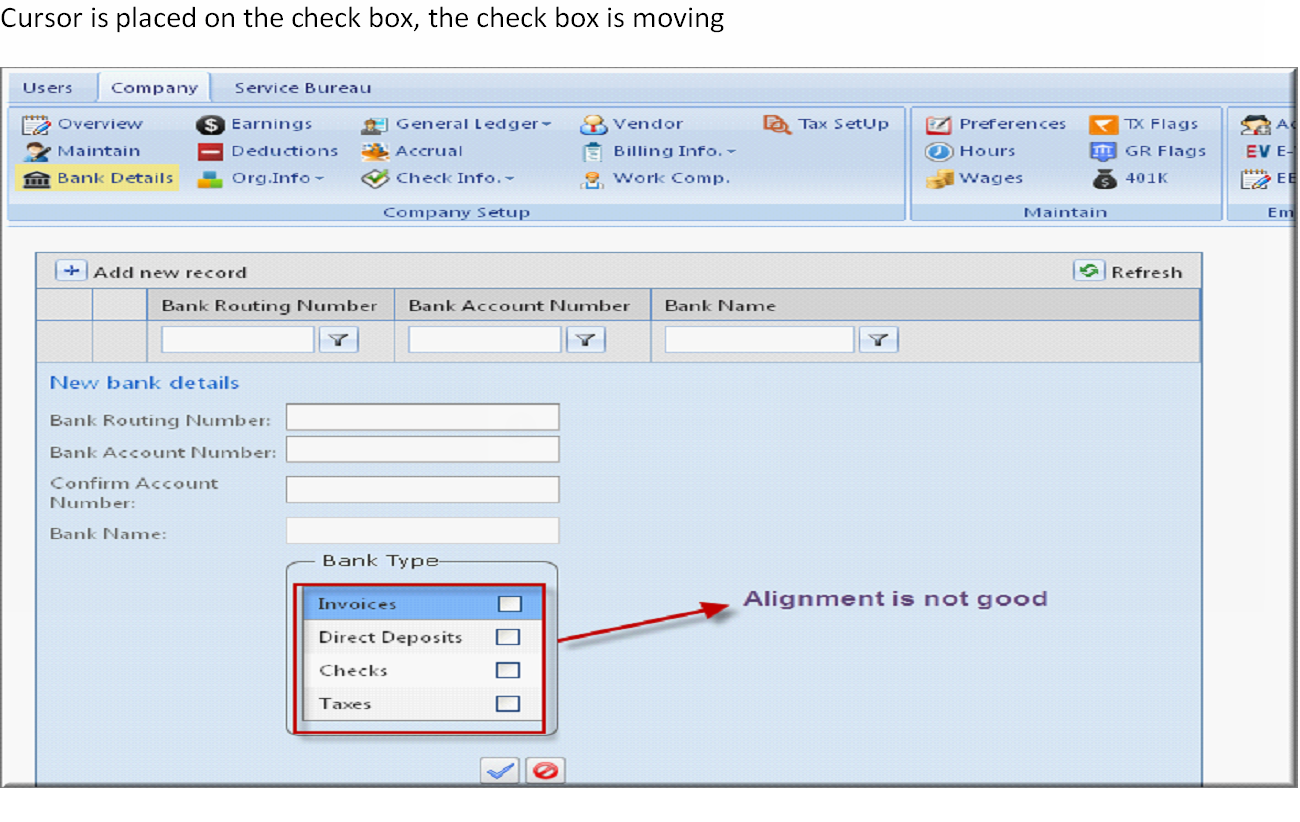Click the Bank Account Number form field
This screenshot has height=822, width=1300.
click(x=422, y=450)
